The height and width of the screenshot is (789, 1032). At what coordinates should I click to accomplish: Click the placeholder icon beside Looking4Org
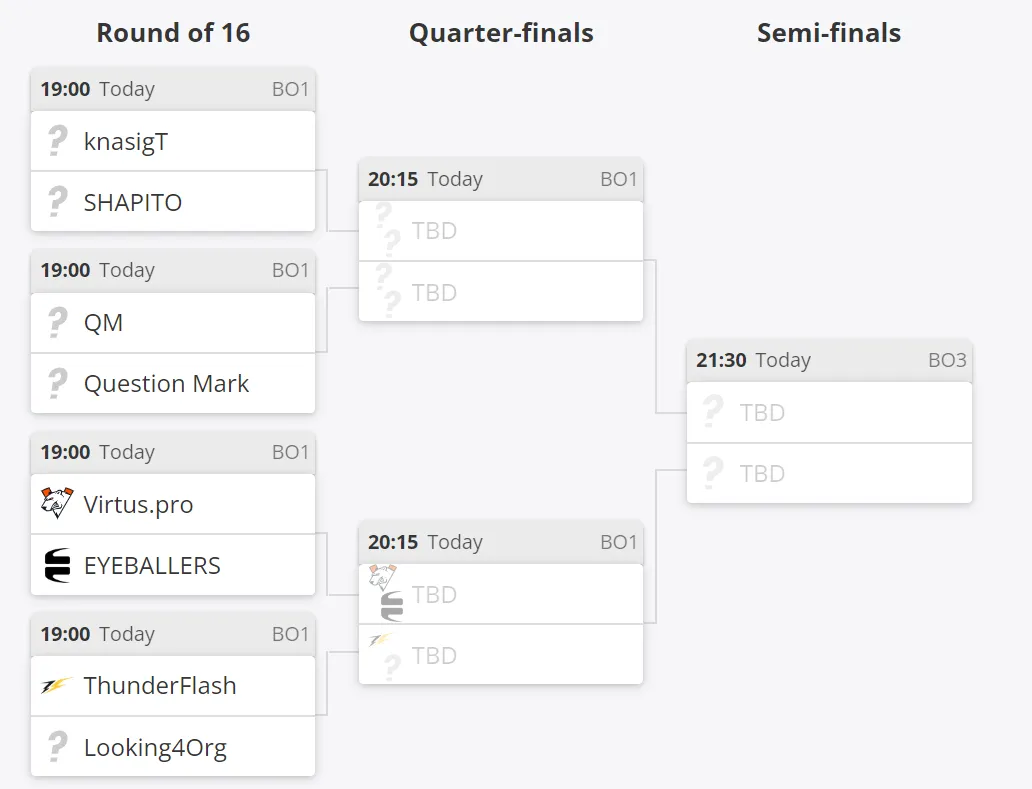[57, 746]
